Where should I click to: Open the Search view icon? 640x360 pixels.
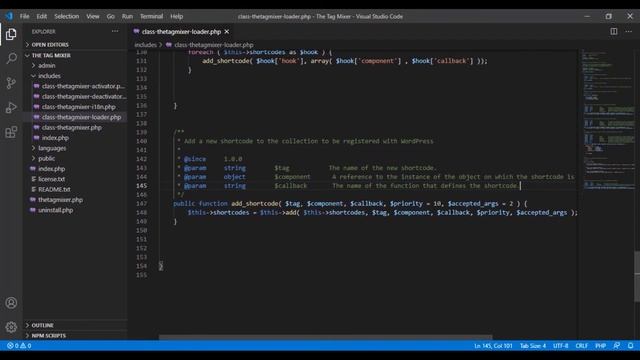11,58
